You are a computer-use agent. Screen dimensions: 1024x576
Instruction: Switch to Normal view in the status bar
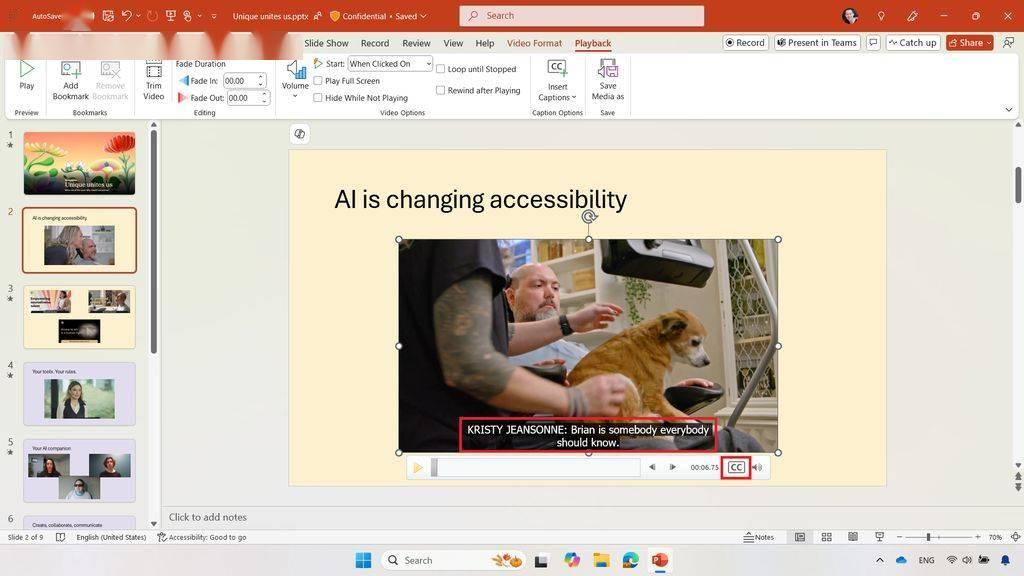pos(800,537)
